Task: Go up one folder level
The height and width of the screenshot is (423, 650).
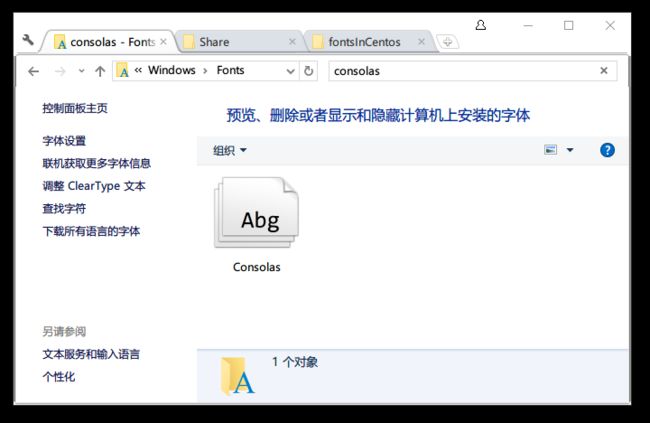Action: 100,71
